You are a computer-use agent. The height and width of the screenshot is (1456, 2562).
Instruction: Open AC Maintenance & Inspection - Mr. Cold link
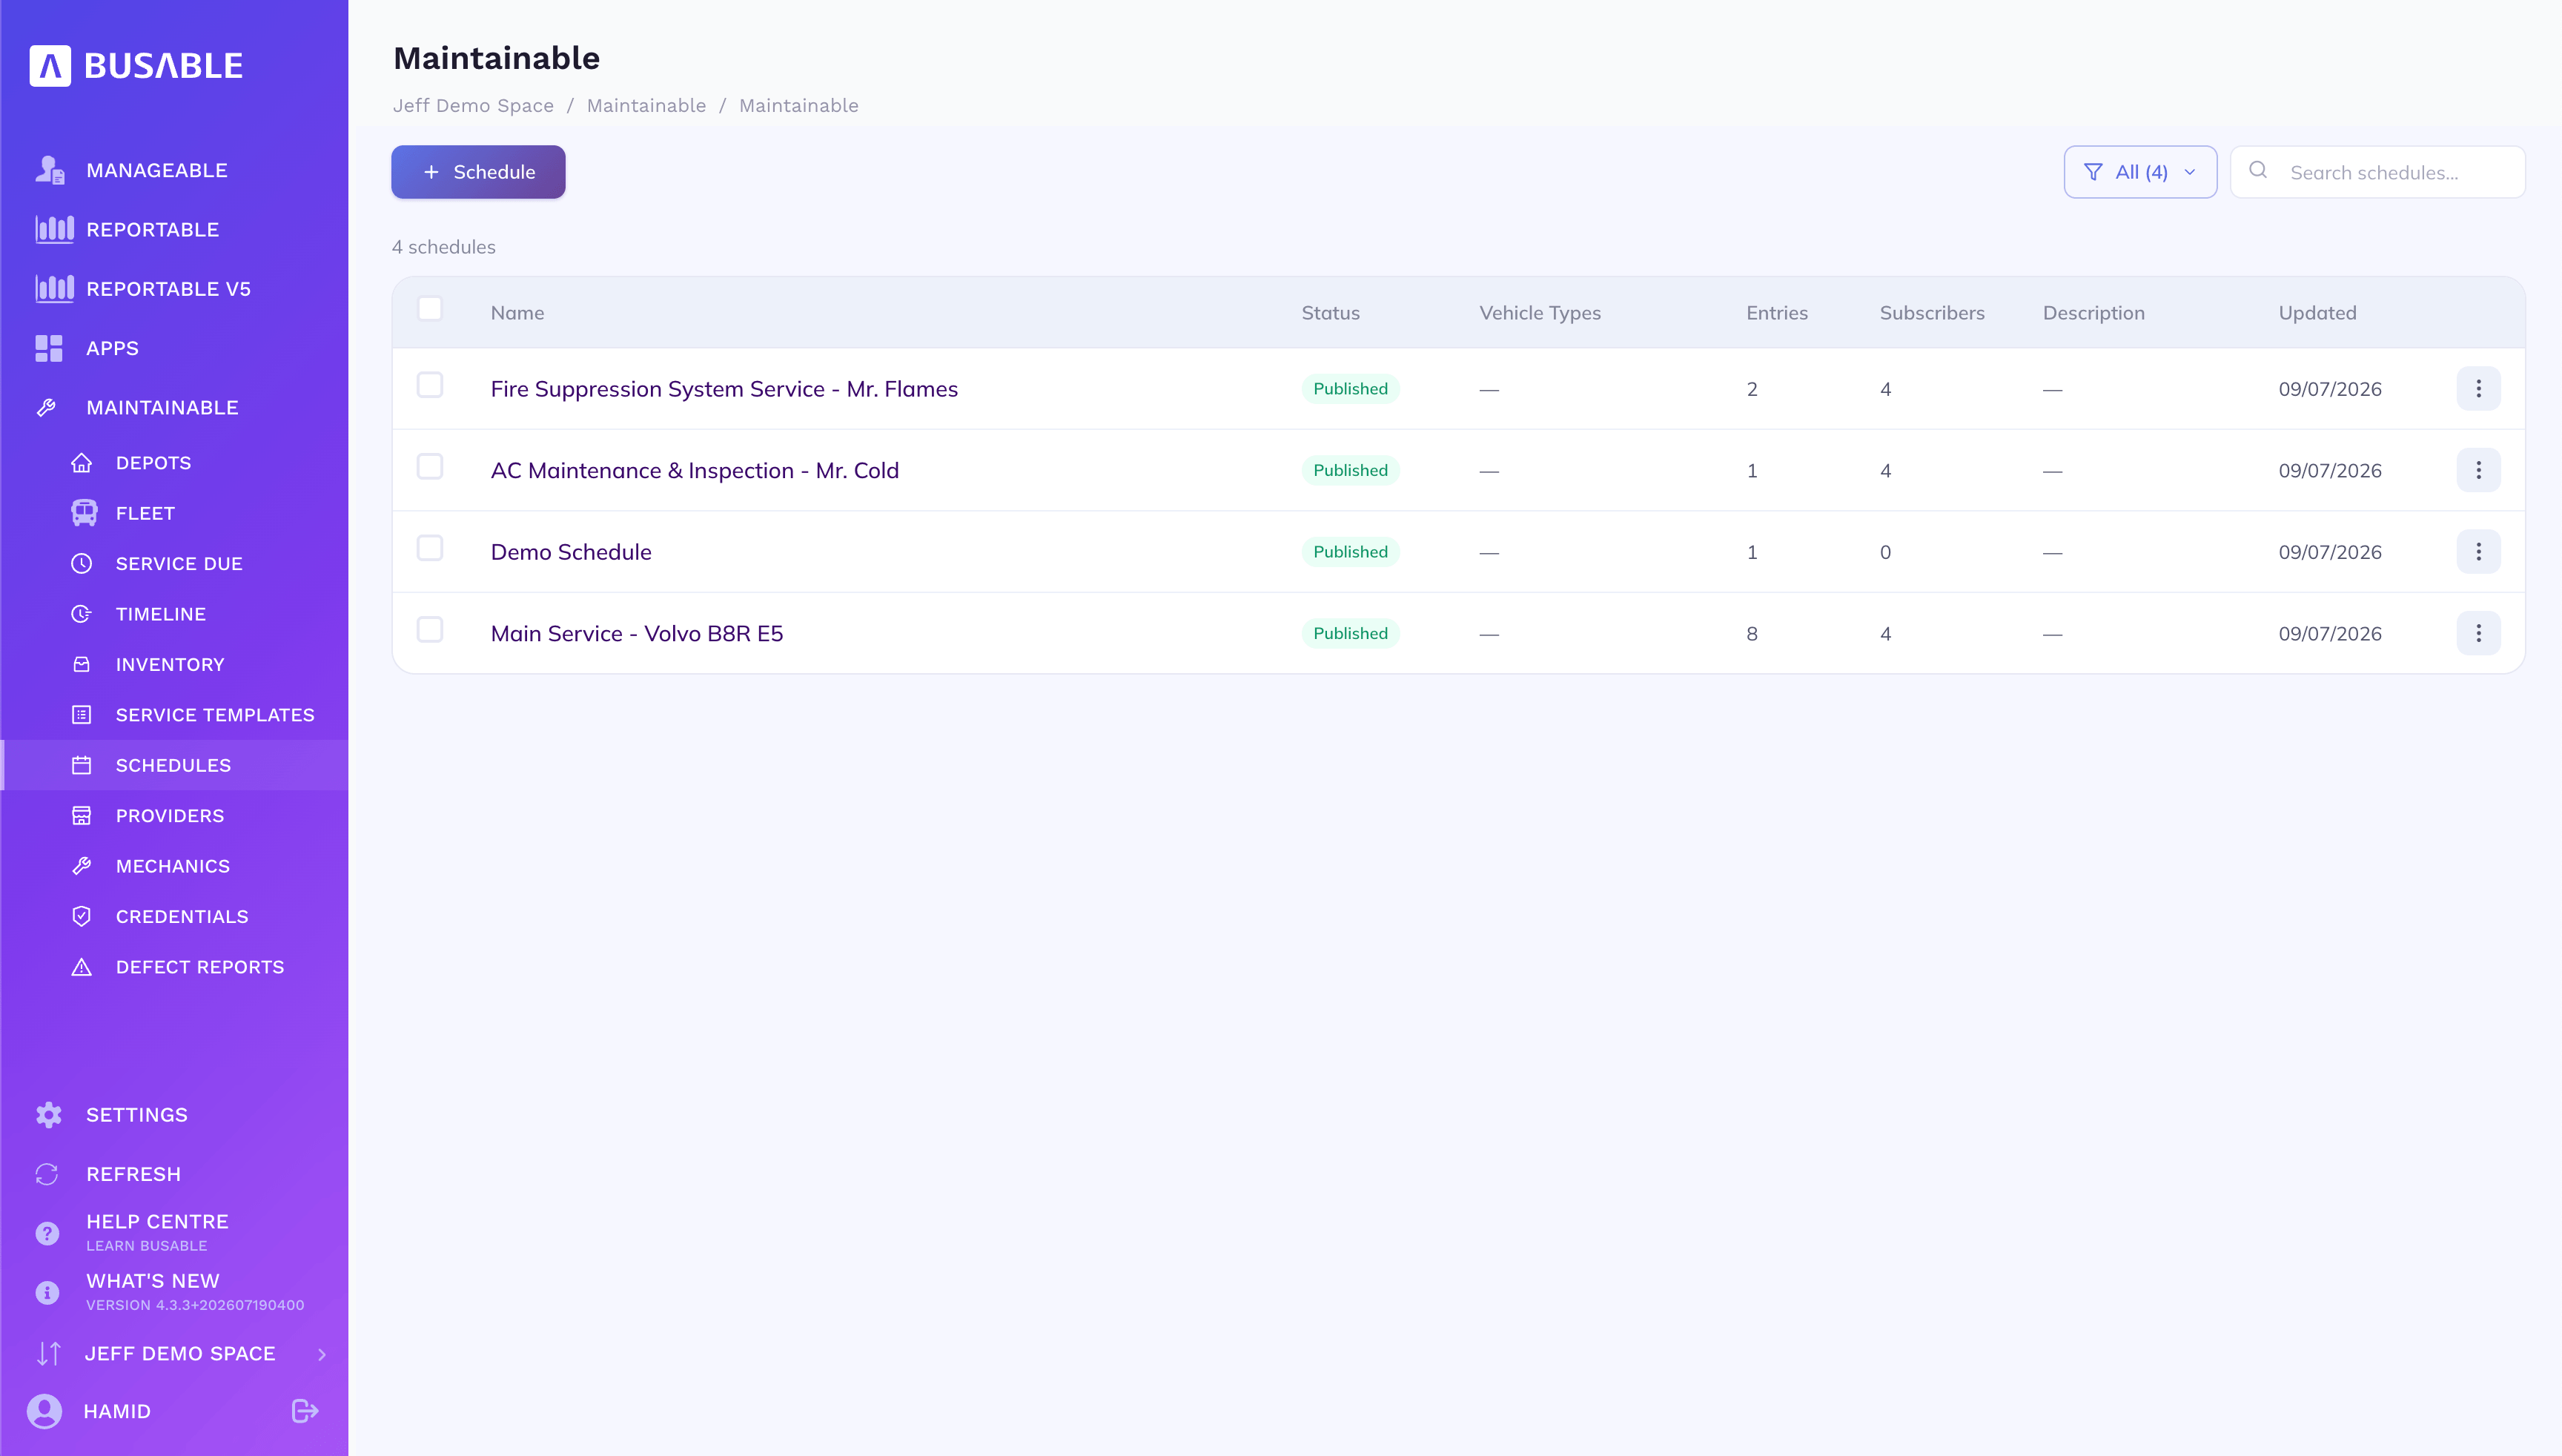[x=695, y=470]
